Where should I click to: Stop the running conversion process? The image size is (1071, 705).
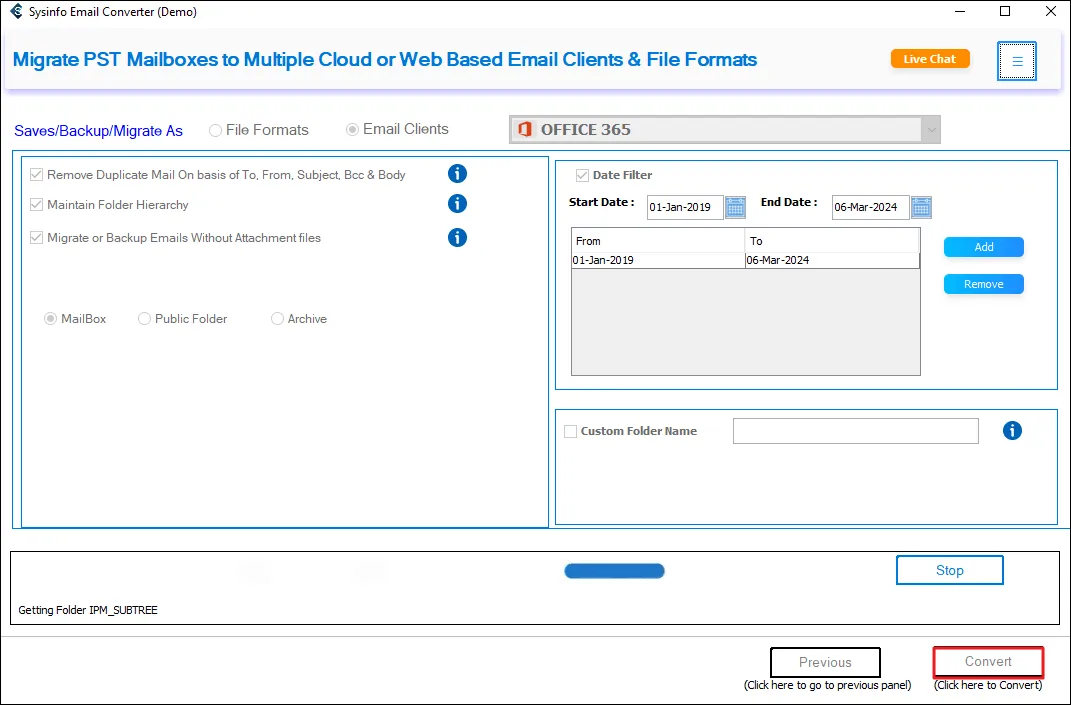click(x=949, y=570)
